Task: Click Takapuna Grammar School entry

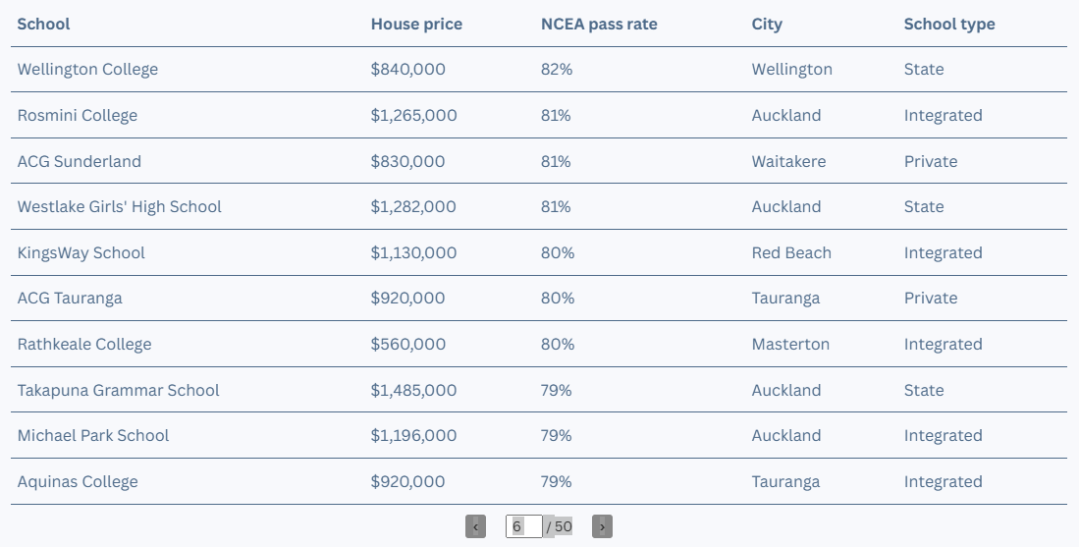Action: coord(118,390)
